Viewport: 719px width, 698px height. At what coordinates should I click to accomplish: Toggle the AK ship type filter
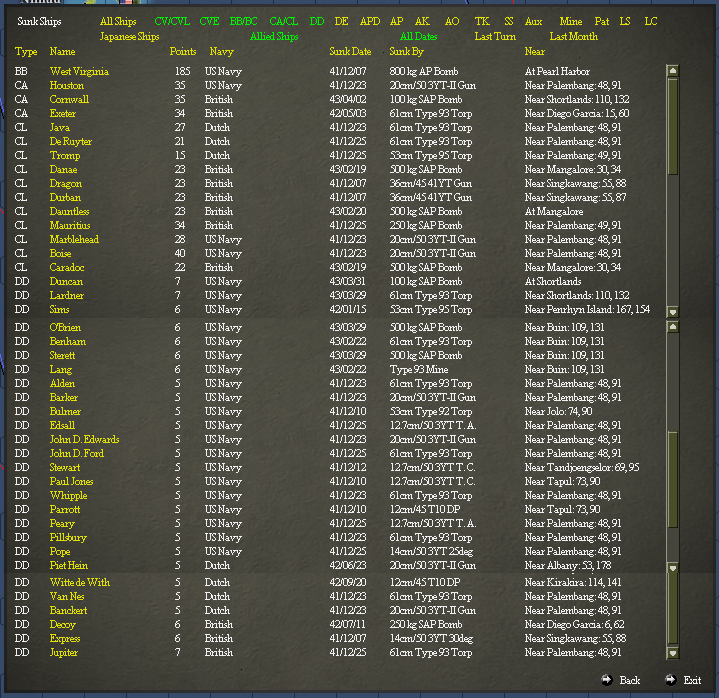click(x=422, y=22)
